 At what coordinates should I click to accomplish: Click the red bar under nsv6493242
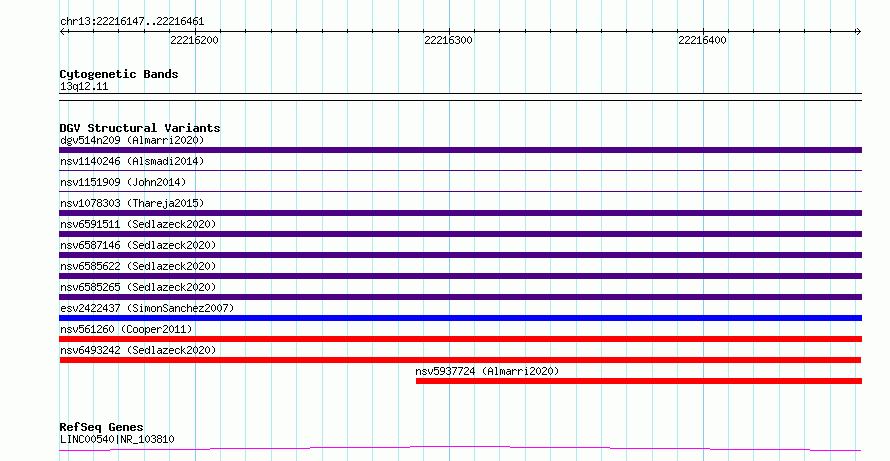tap(460, 360)
